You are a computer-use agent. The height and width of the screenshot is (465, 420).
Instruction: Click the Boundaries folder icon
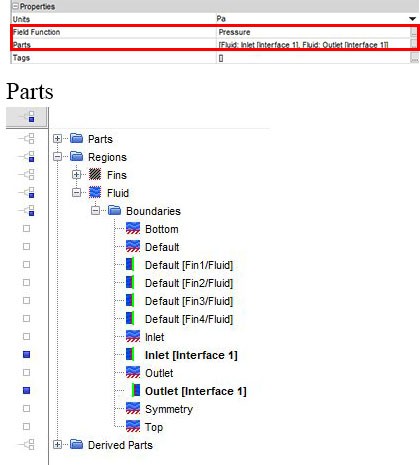pos(115,210)
